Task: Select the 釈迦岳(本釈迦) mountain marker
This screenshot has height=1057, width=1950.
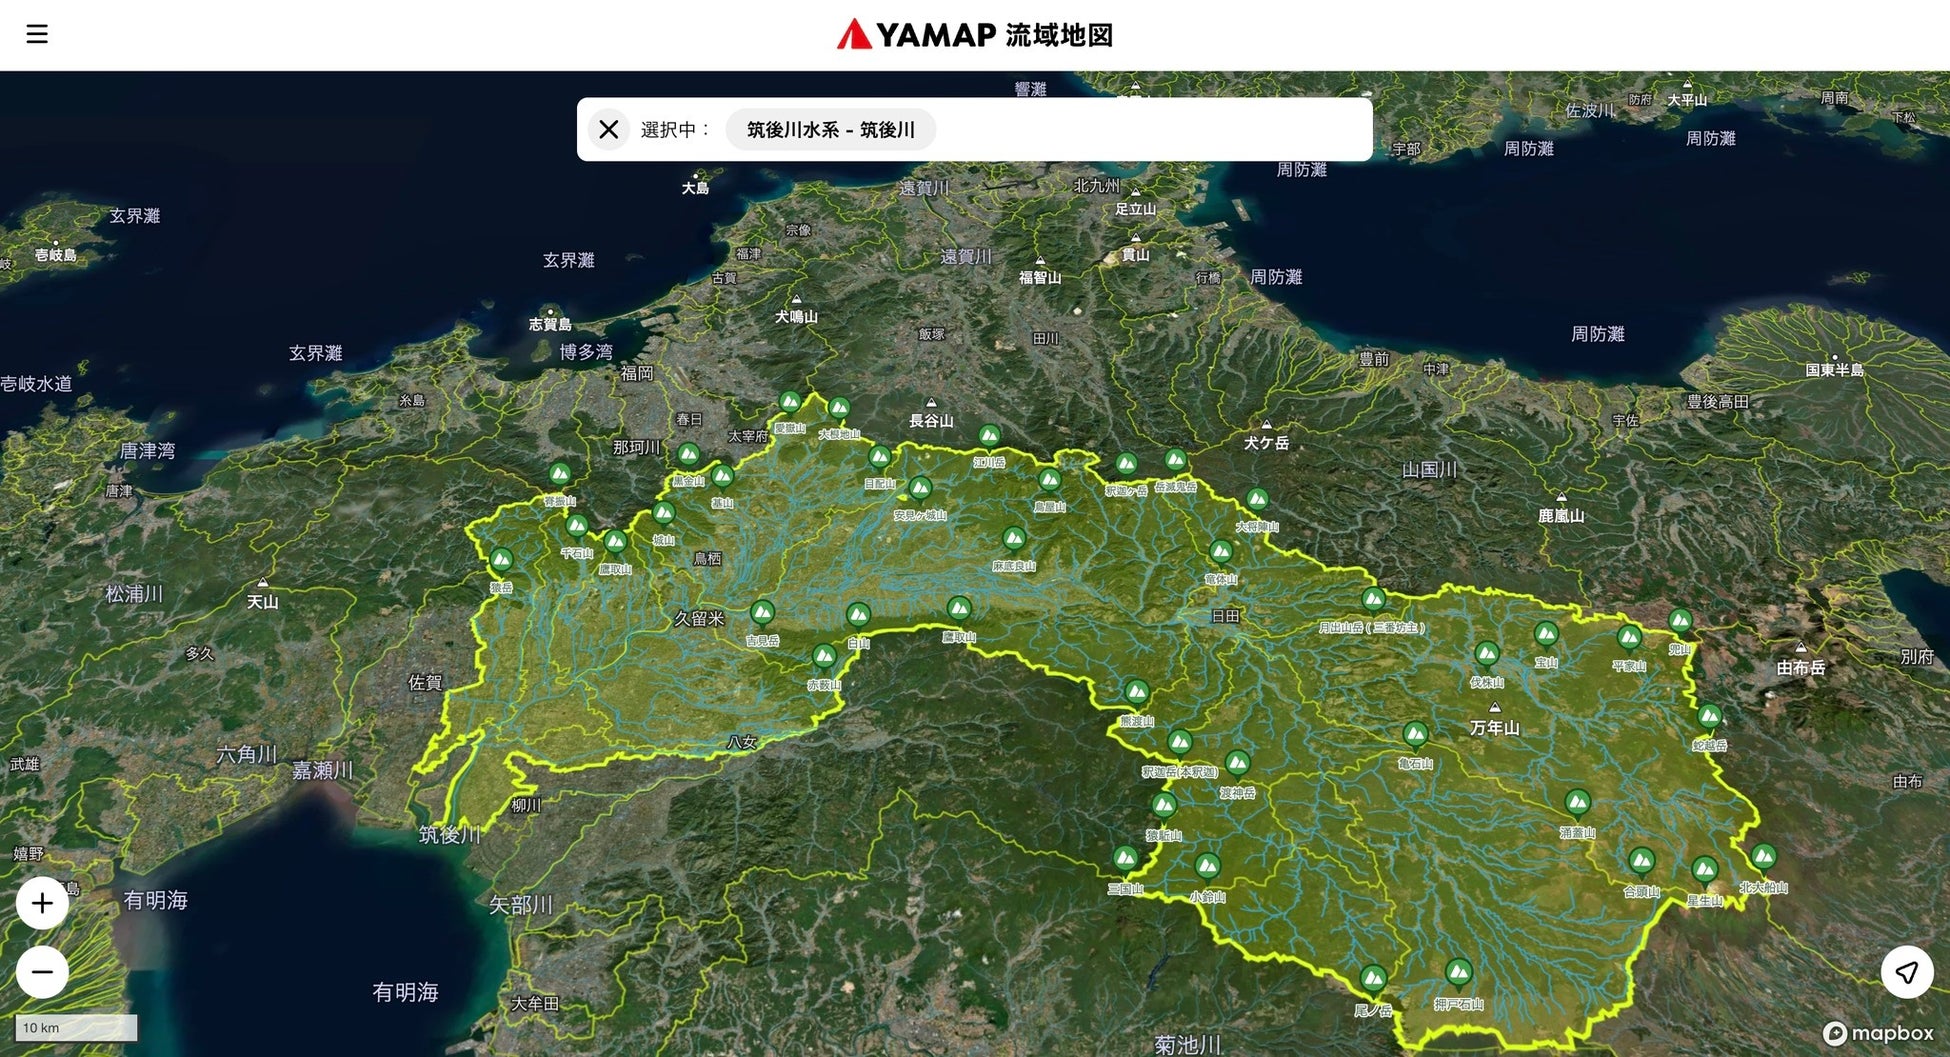Action: point(1180,744)
